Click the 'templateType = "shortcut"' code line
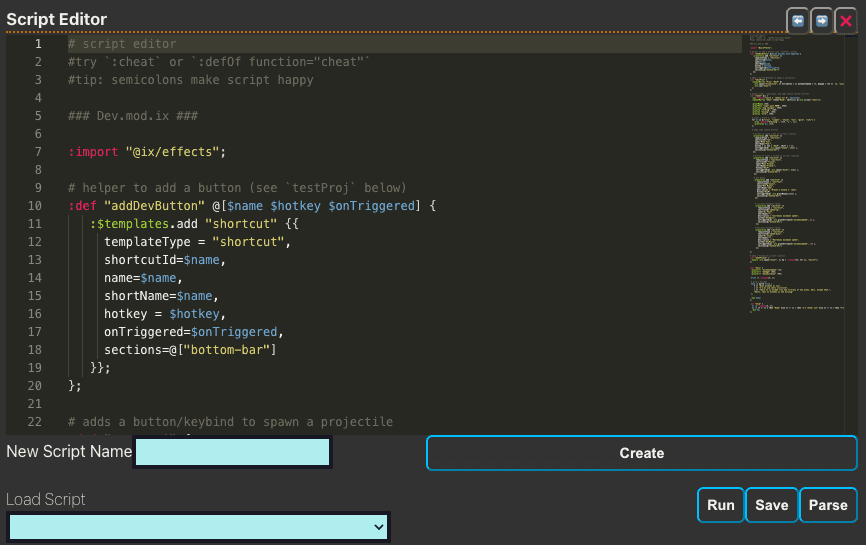This screenshot has width=866, height=545. point(197,242)
